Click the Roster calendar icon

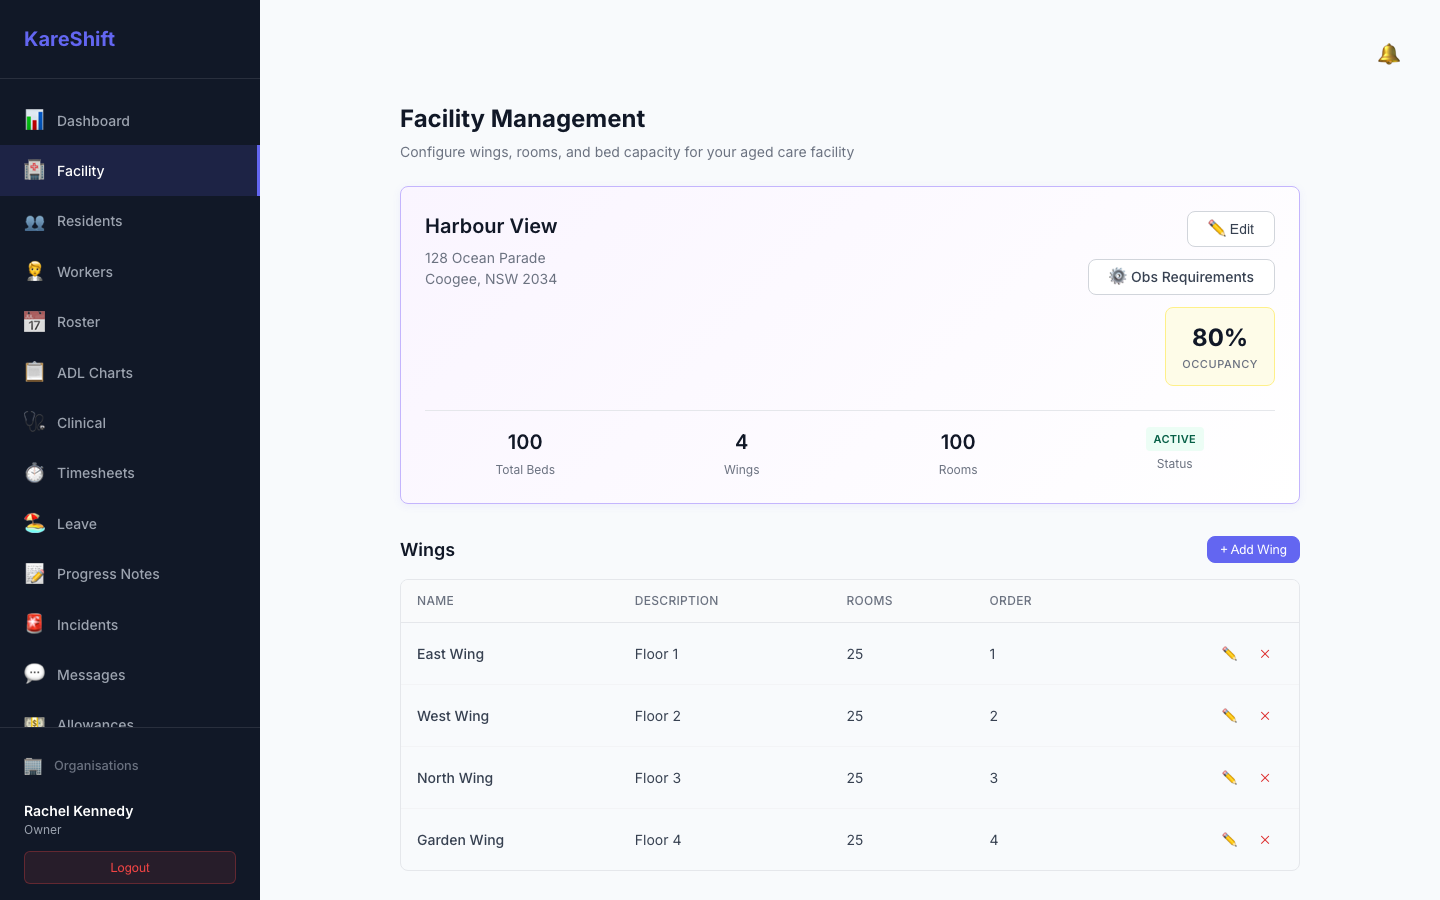click(x=34, y=322)
